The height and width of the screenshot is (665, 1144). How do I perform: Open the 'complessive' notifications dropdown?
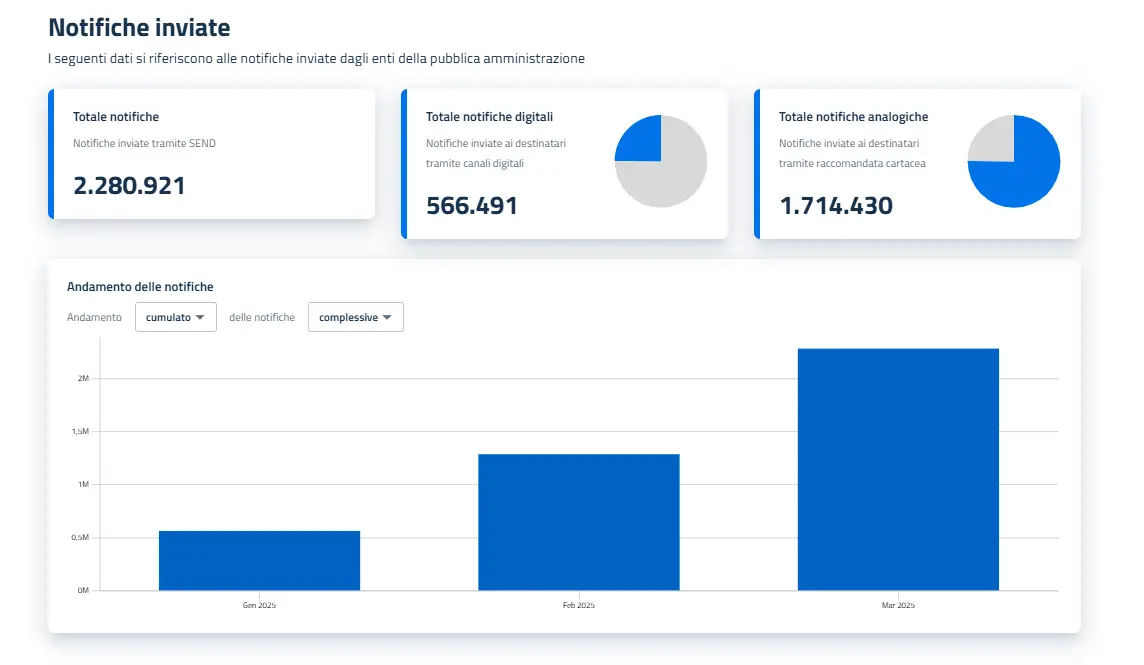(x=355, y=317)
